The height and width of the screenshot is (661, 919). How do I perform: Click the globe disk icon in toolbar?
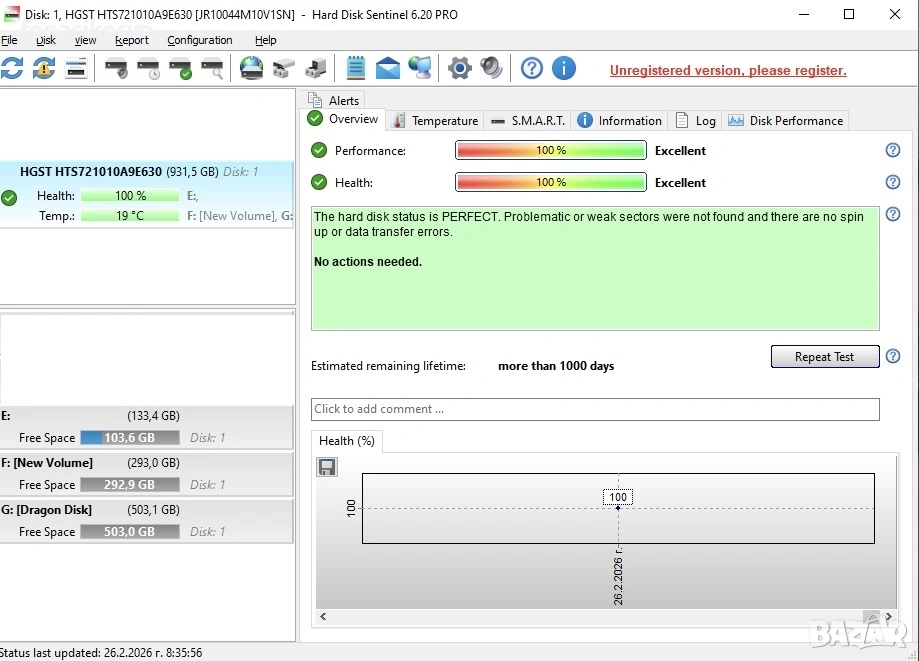point(251,68)
